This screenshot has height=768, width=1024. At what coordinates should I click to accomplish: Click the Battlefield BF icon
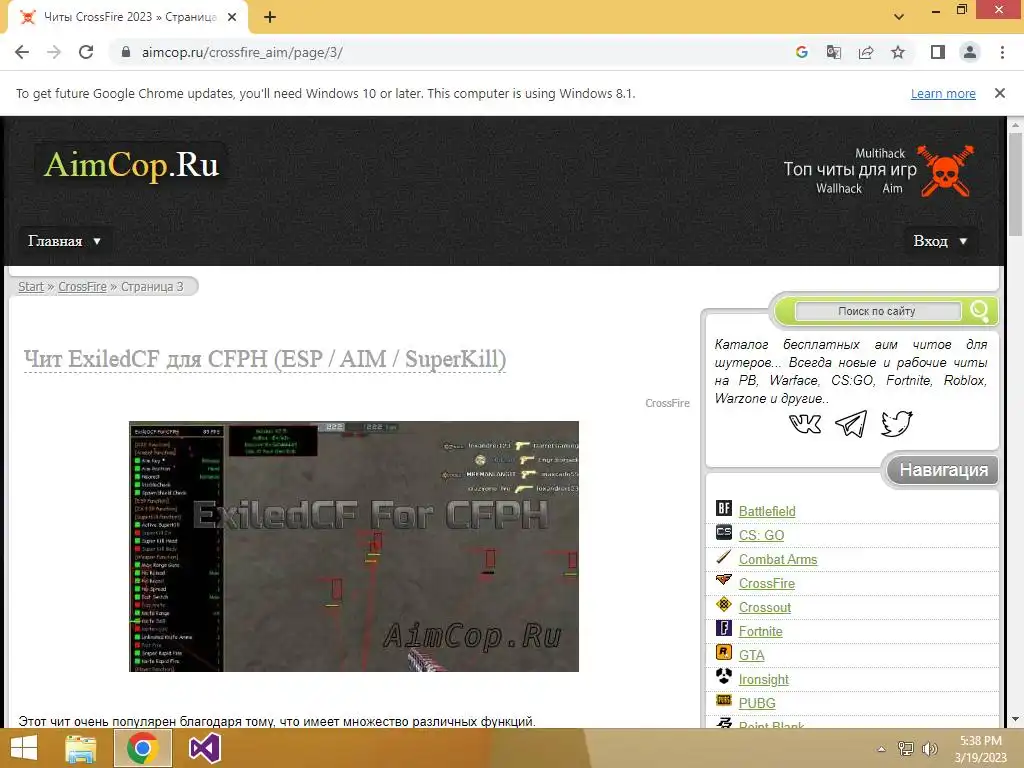(724, 508)
